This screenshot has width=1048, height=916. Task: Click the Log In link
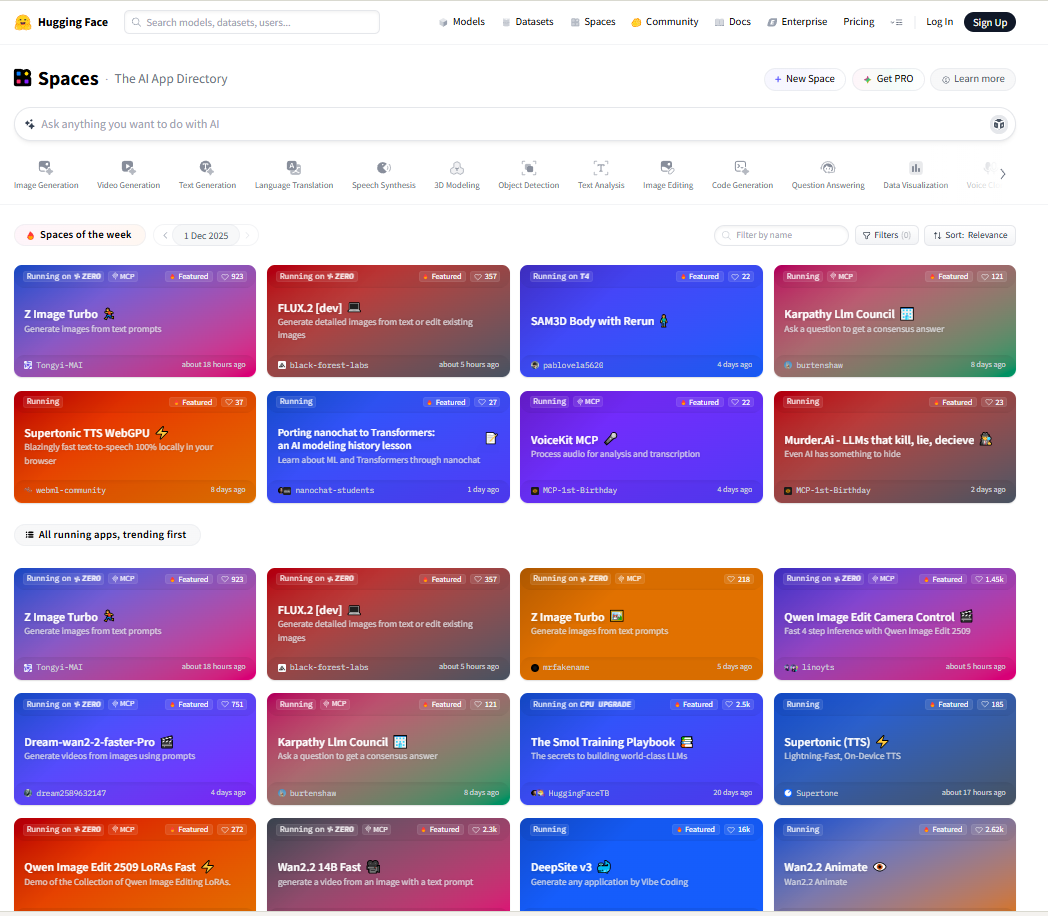click(x=939, y=22)
